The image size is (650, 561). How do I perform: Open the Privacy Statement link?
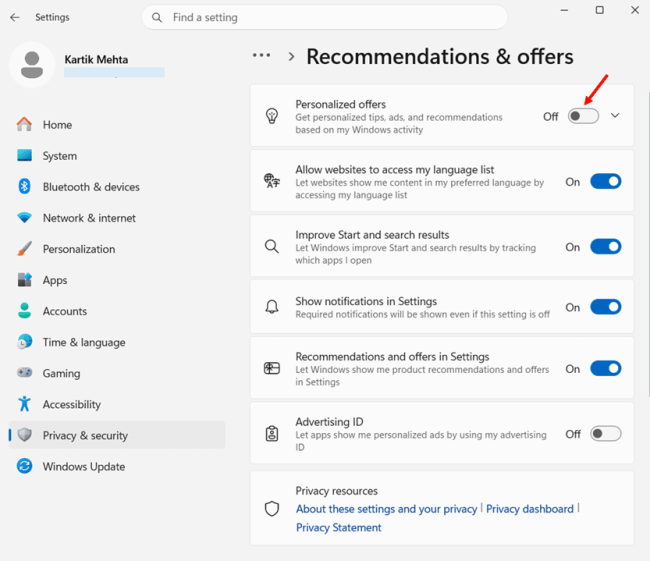(338, 527)
